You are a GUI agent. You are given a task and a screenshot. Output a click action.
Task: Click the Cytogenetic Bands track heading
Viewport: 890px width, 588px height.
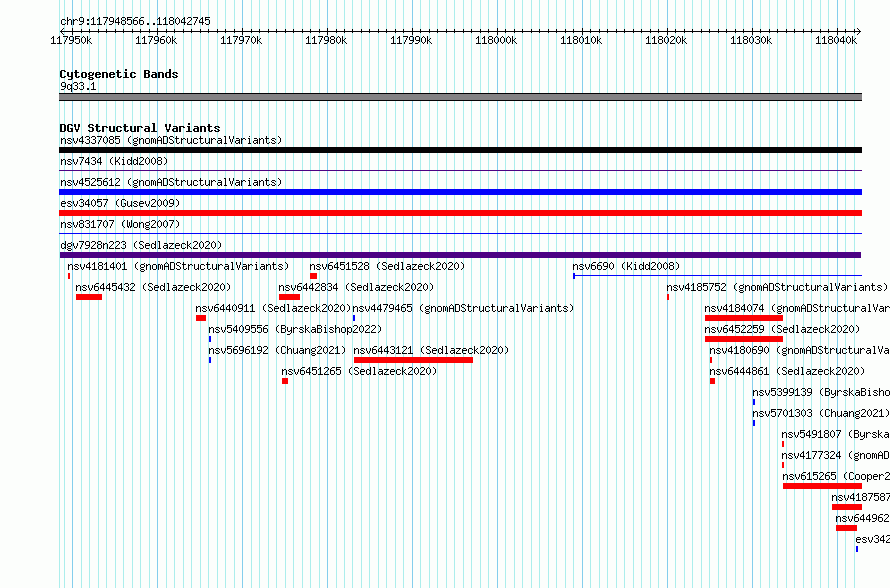[x=119, y=74]
